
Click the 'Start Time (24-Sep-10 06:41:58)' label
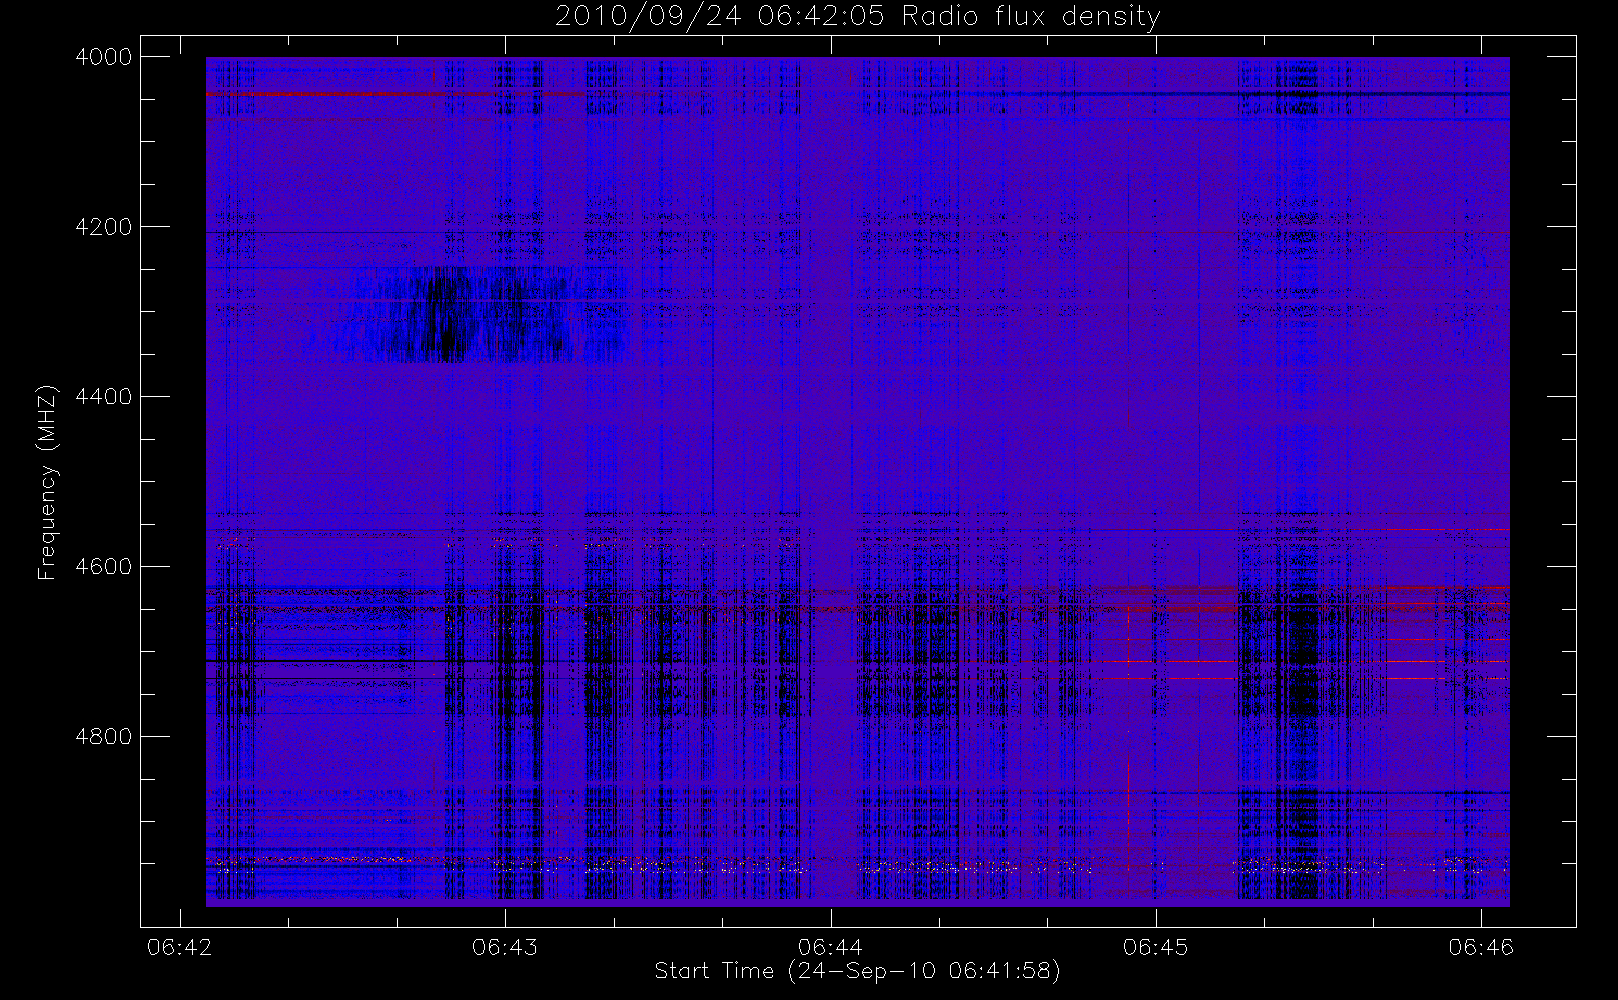[857, 971]
